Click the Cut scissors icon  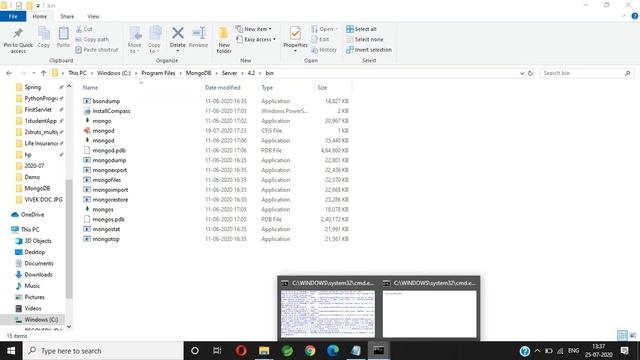coord(79,29)
